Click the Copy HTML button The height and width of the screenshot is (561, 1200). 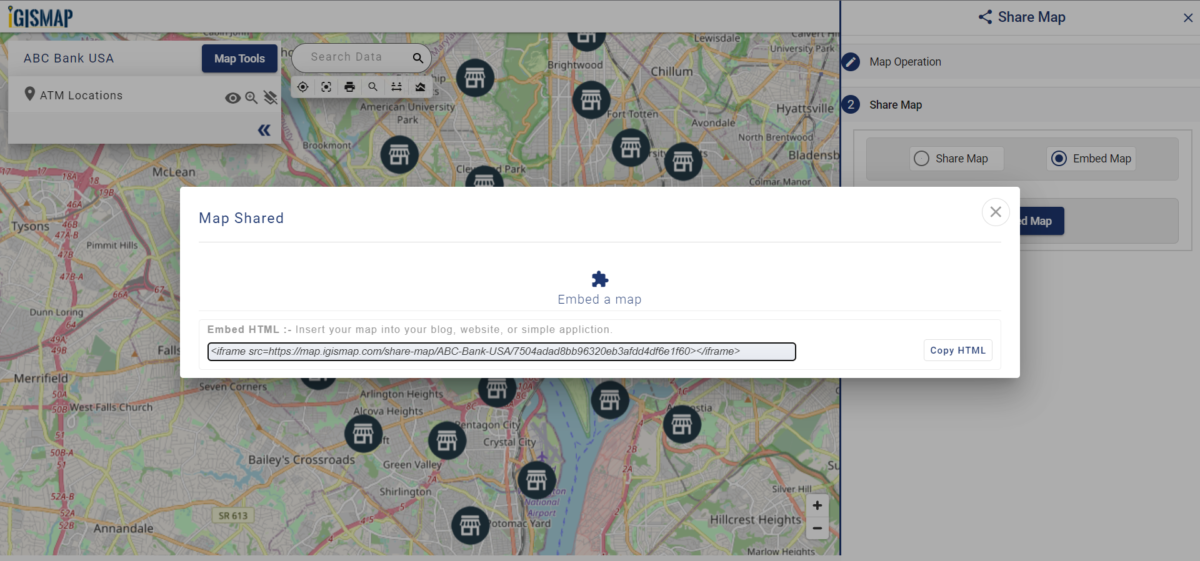pyautogui.click(x=957, y=351)
